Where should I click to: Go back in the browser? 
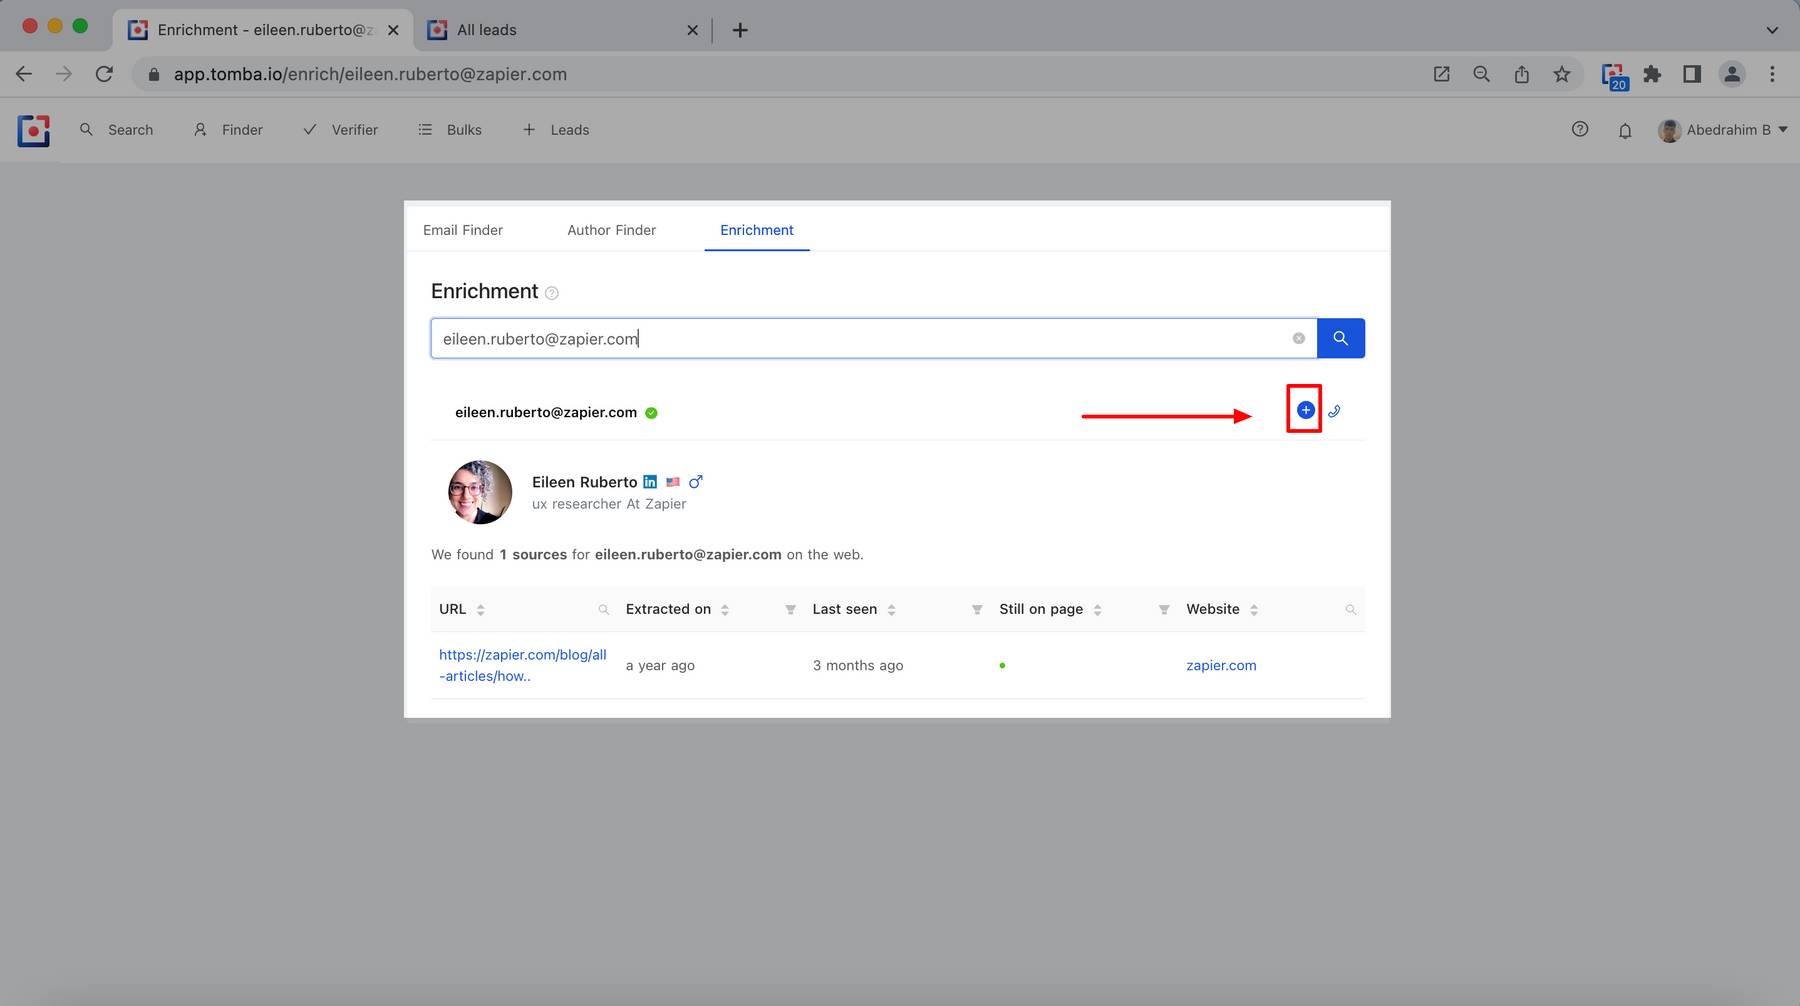[x=24, y=74]
